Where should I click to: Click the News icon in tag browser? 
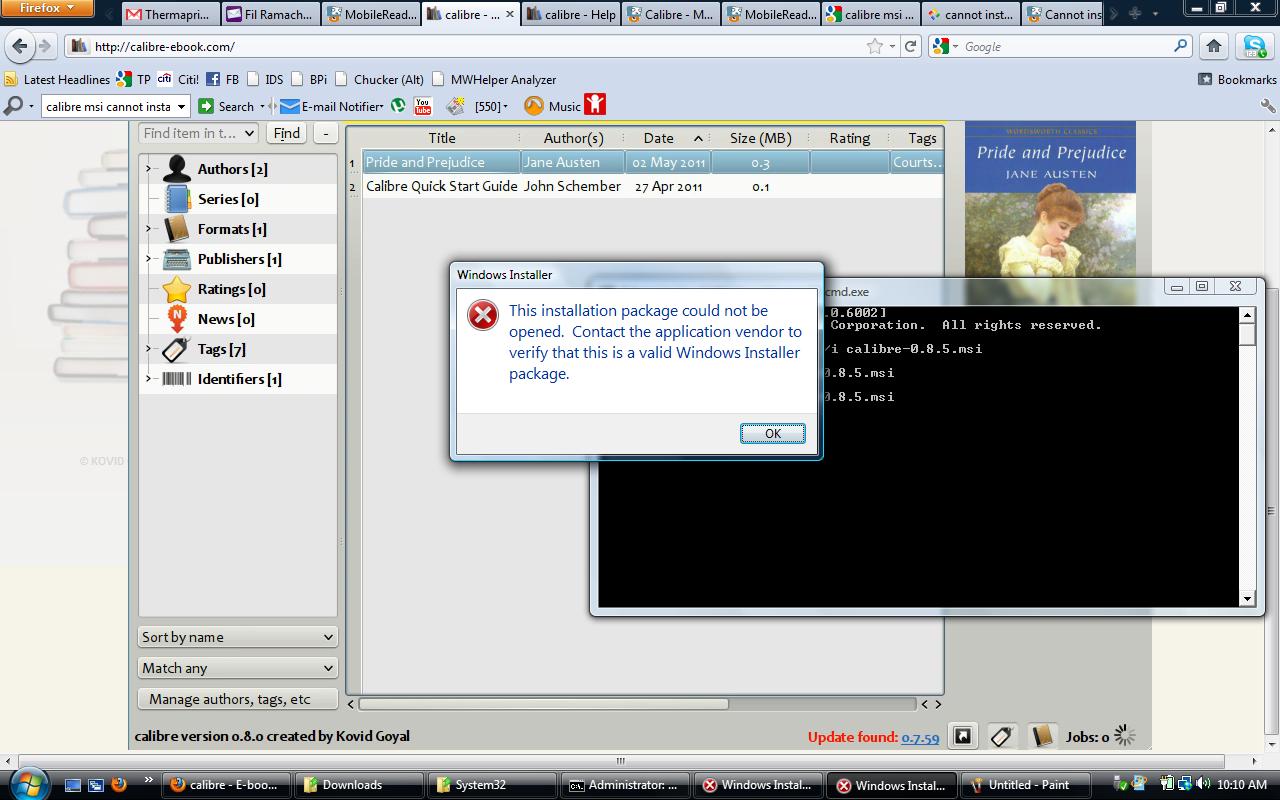click(177, 319)
